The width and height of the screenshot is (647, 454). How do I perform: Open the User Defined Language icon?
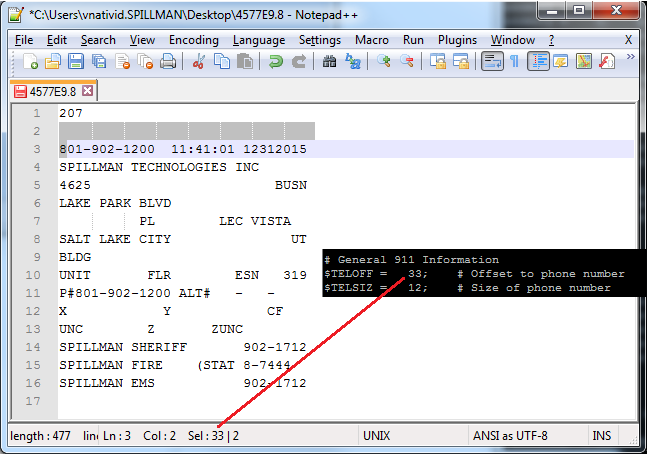click(x=561, y=61)
